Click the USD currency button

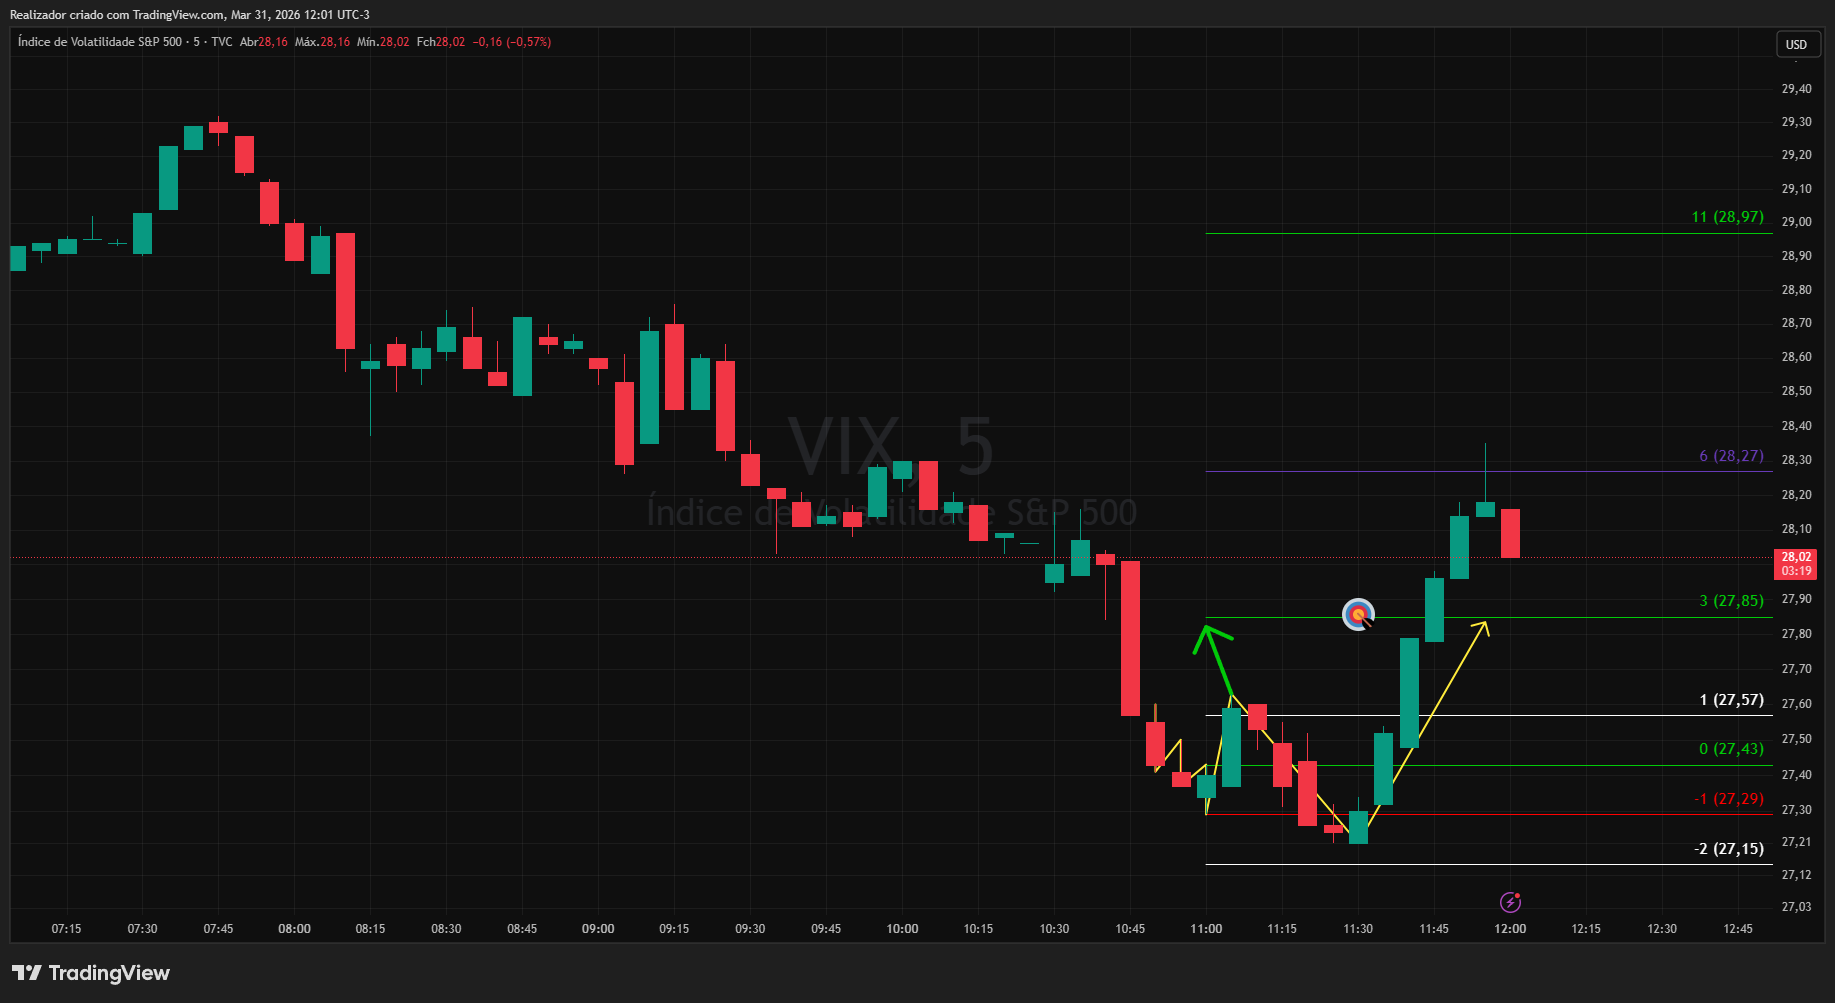point(1797,44)
